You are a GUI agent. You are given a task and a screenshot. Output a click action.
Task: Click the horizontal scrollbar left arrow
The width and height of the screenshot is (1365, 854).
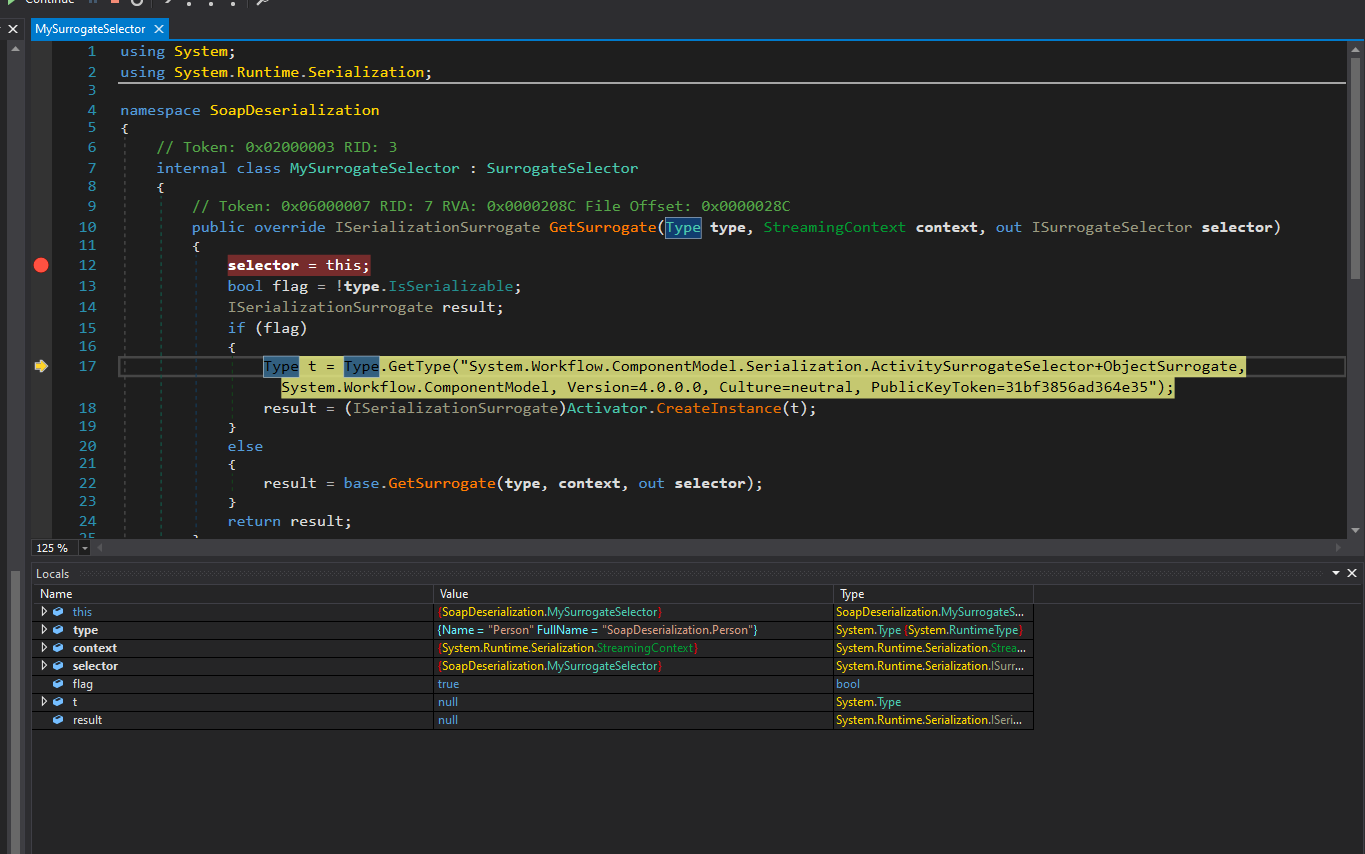click(99, 548)
